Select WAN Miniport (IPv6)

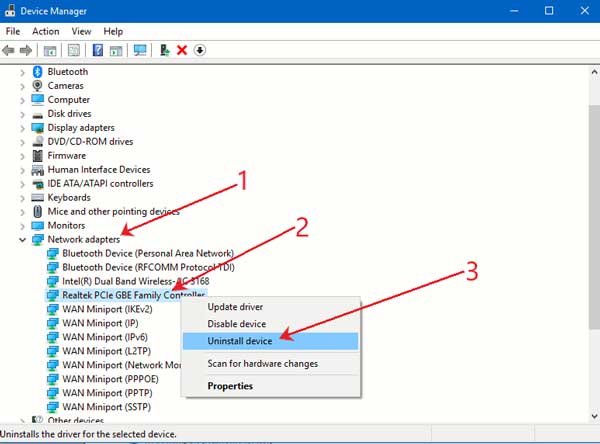pos(105,337)
